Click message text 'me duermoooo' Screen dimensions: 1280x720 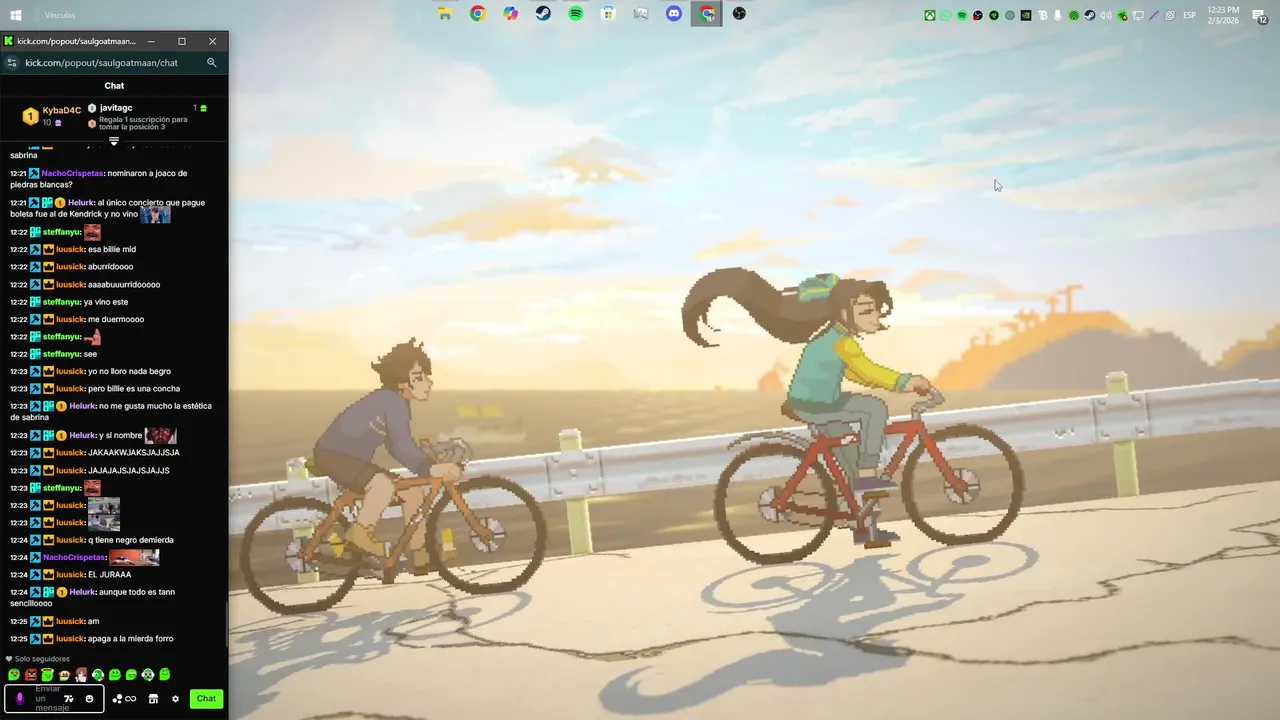[116, 319]
